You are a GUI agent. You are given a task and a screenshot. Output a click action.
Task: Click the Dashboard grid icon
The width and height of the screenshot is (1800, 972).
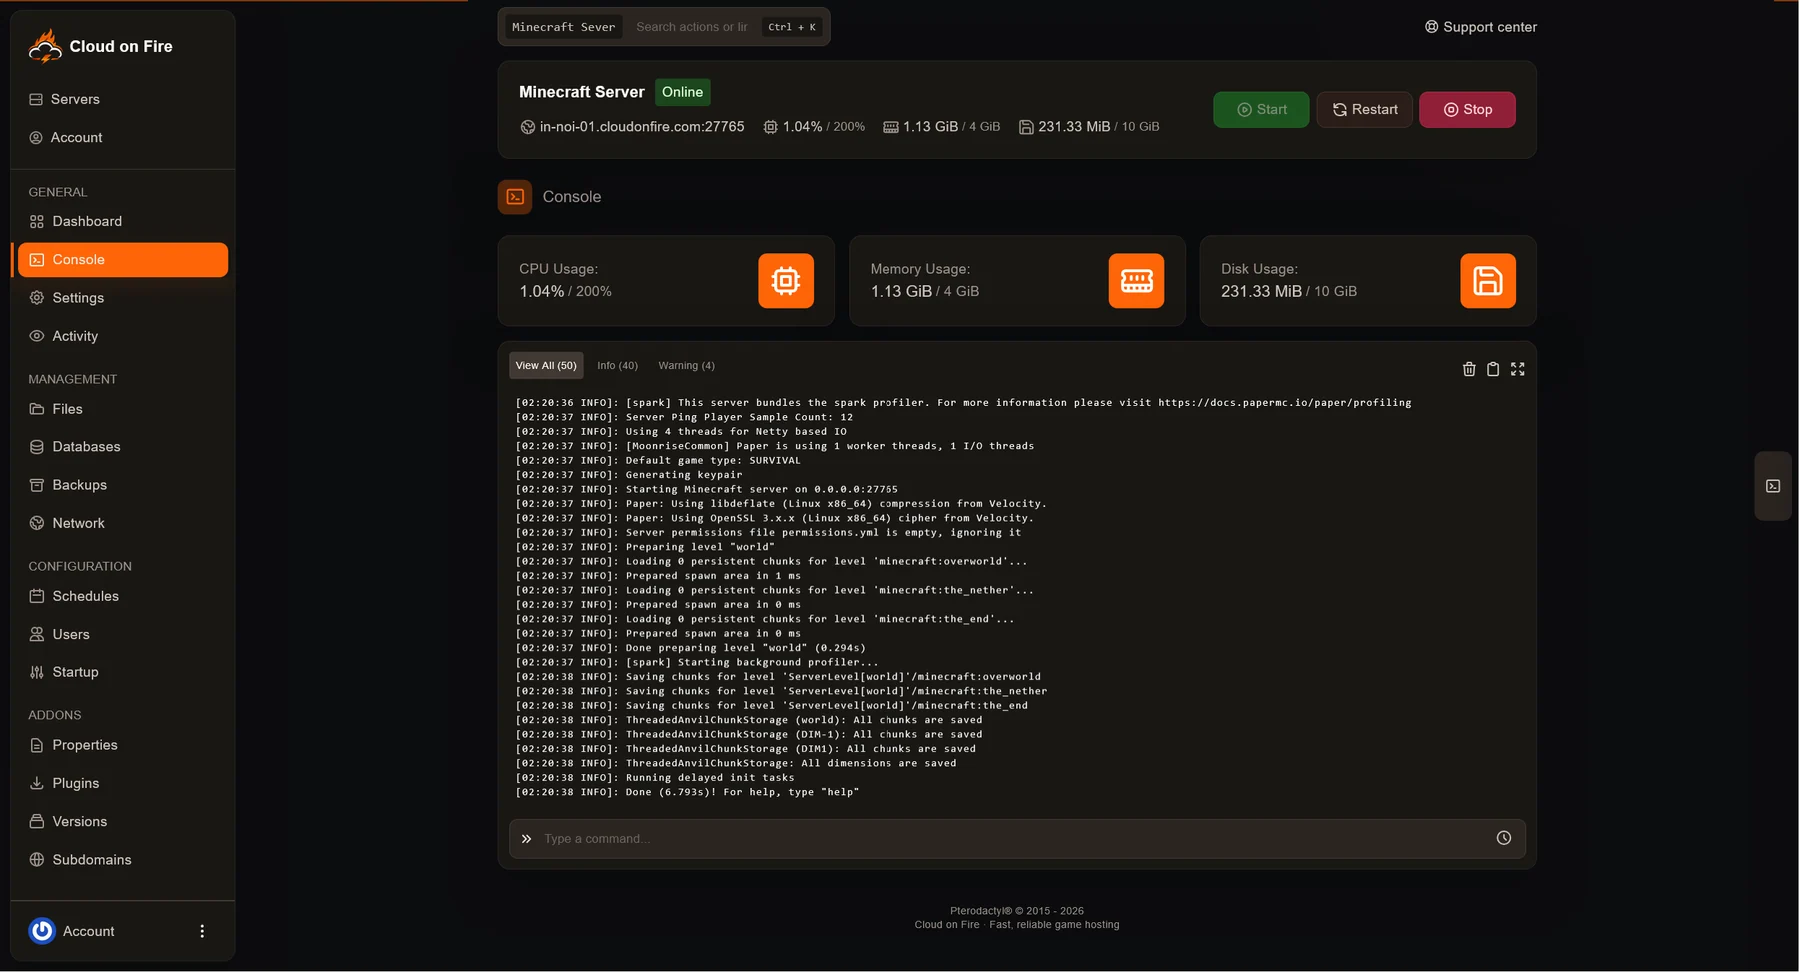point(37,221)
